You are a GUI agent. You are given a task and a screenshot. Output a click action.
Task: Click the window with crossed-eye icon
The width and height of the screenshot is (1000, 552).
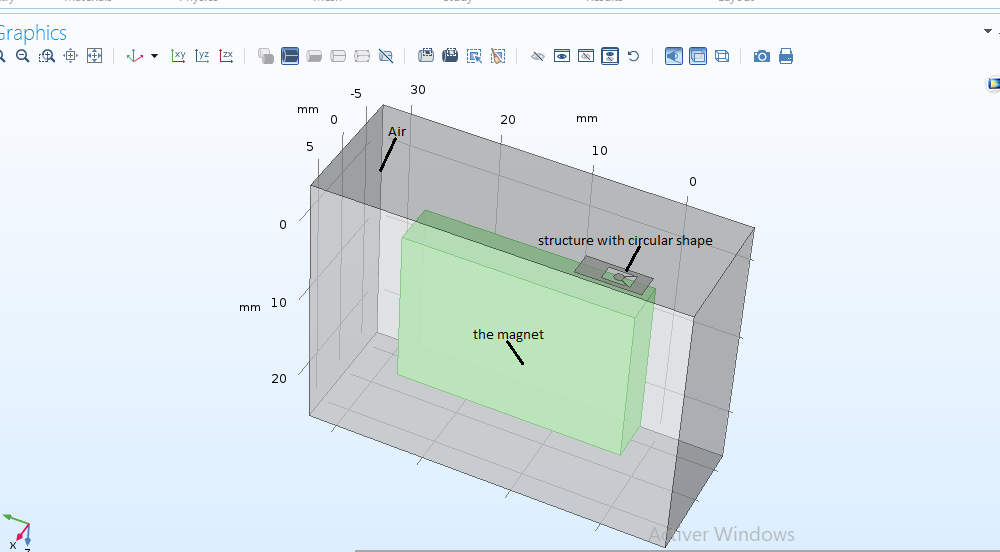(585, 56)
